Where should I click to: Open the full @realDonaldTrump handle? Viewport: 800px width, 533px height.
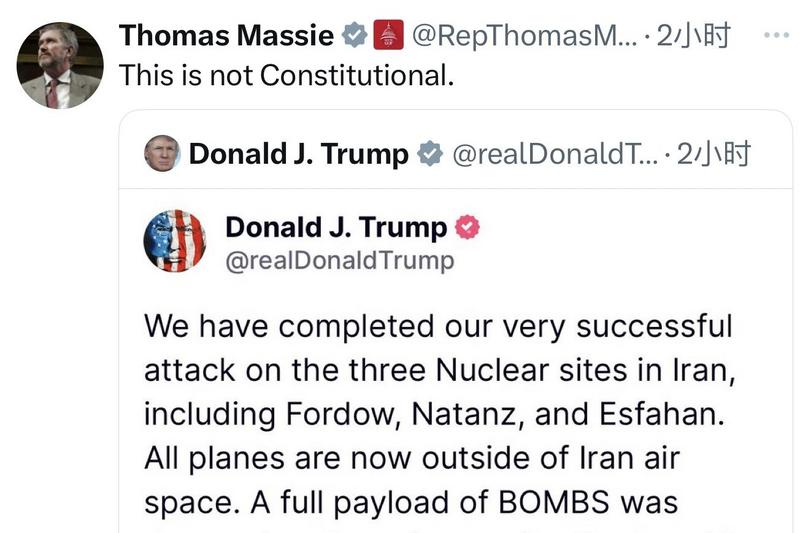click(x=340, y=261)
